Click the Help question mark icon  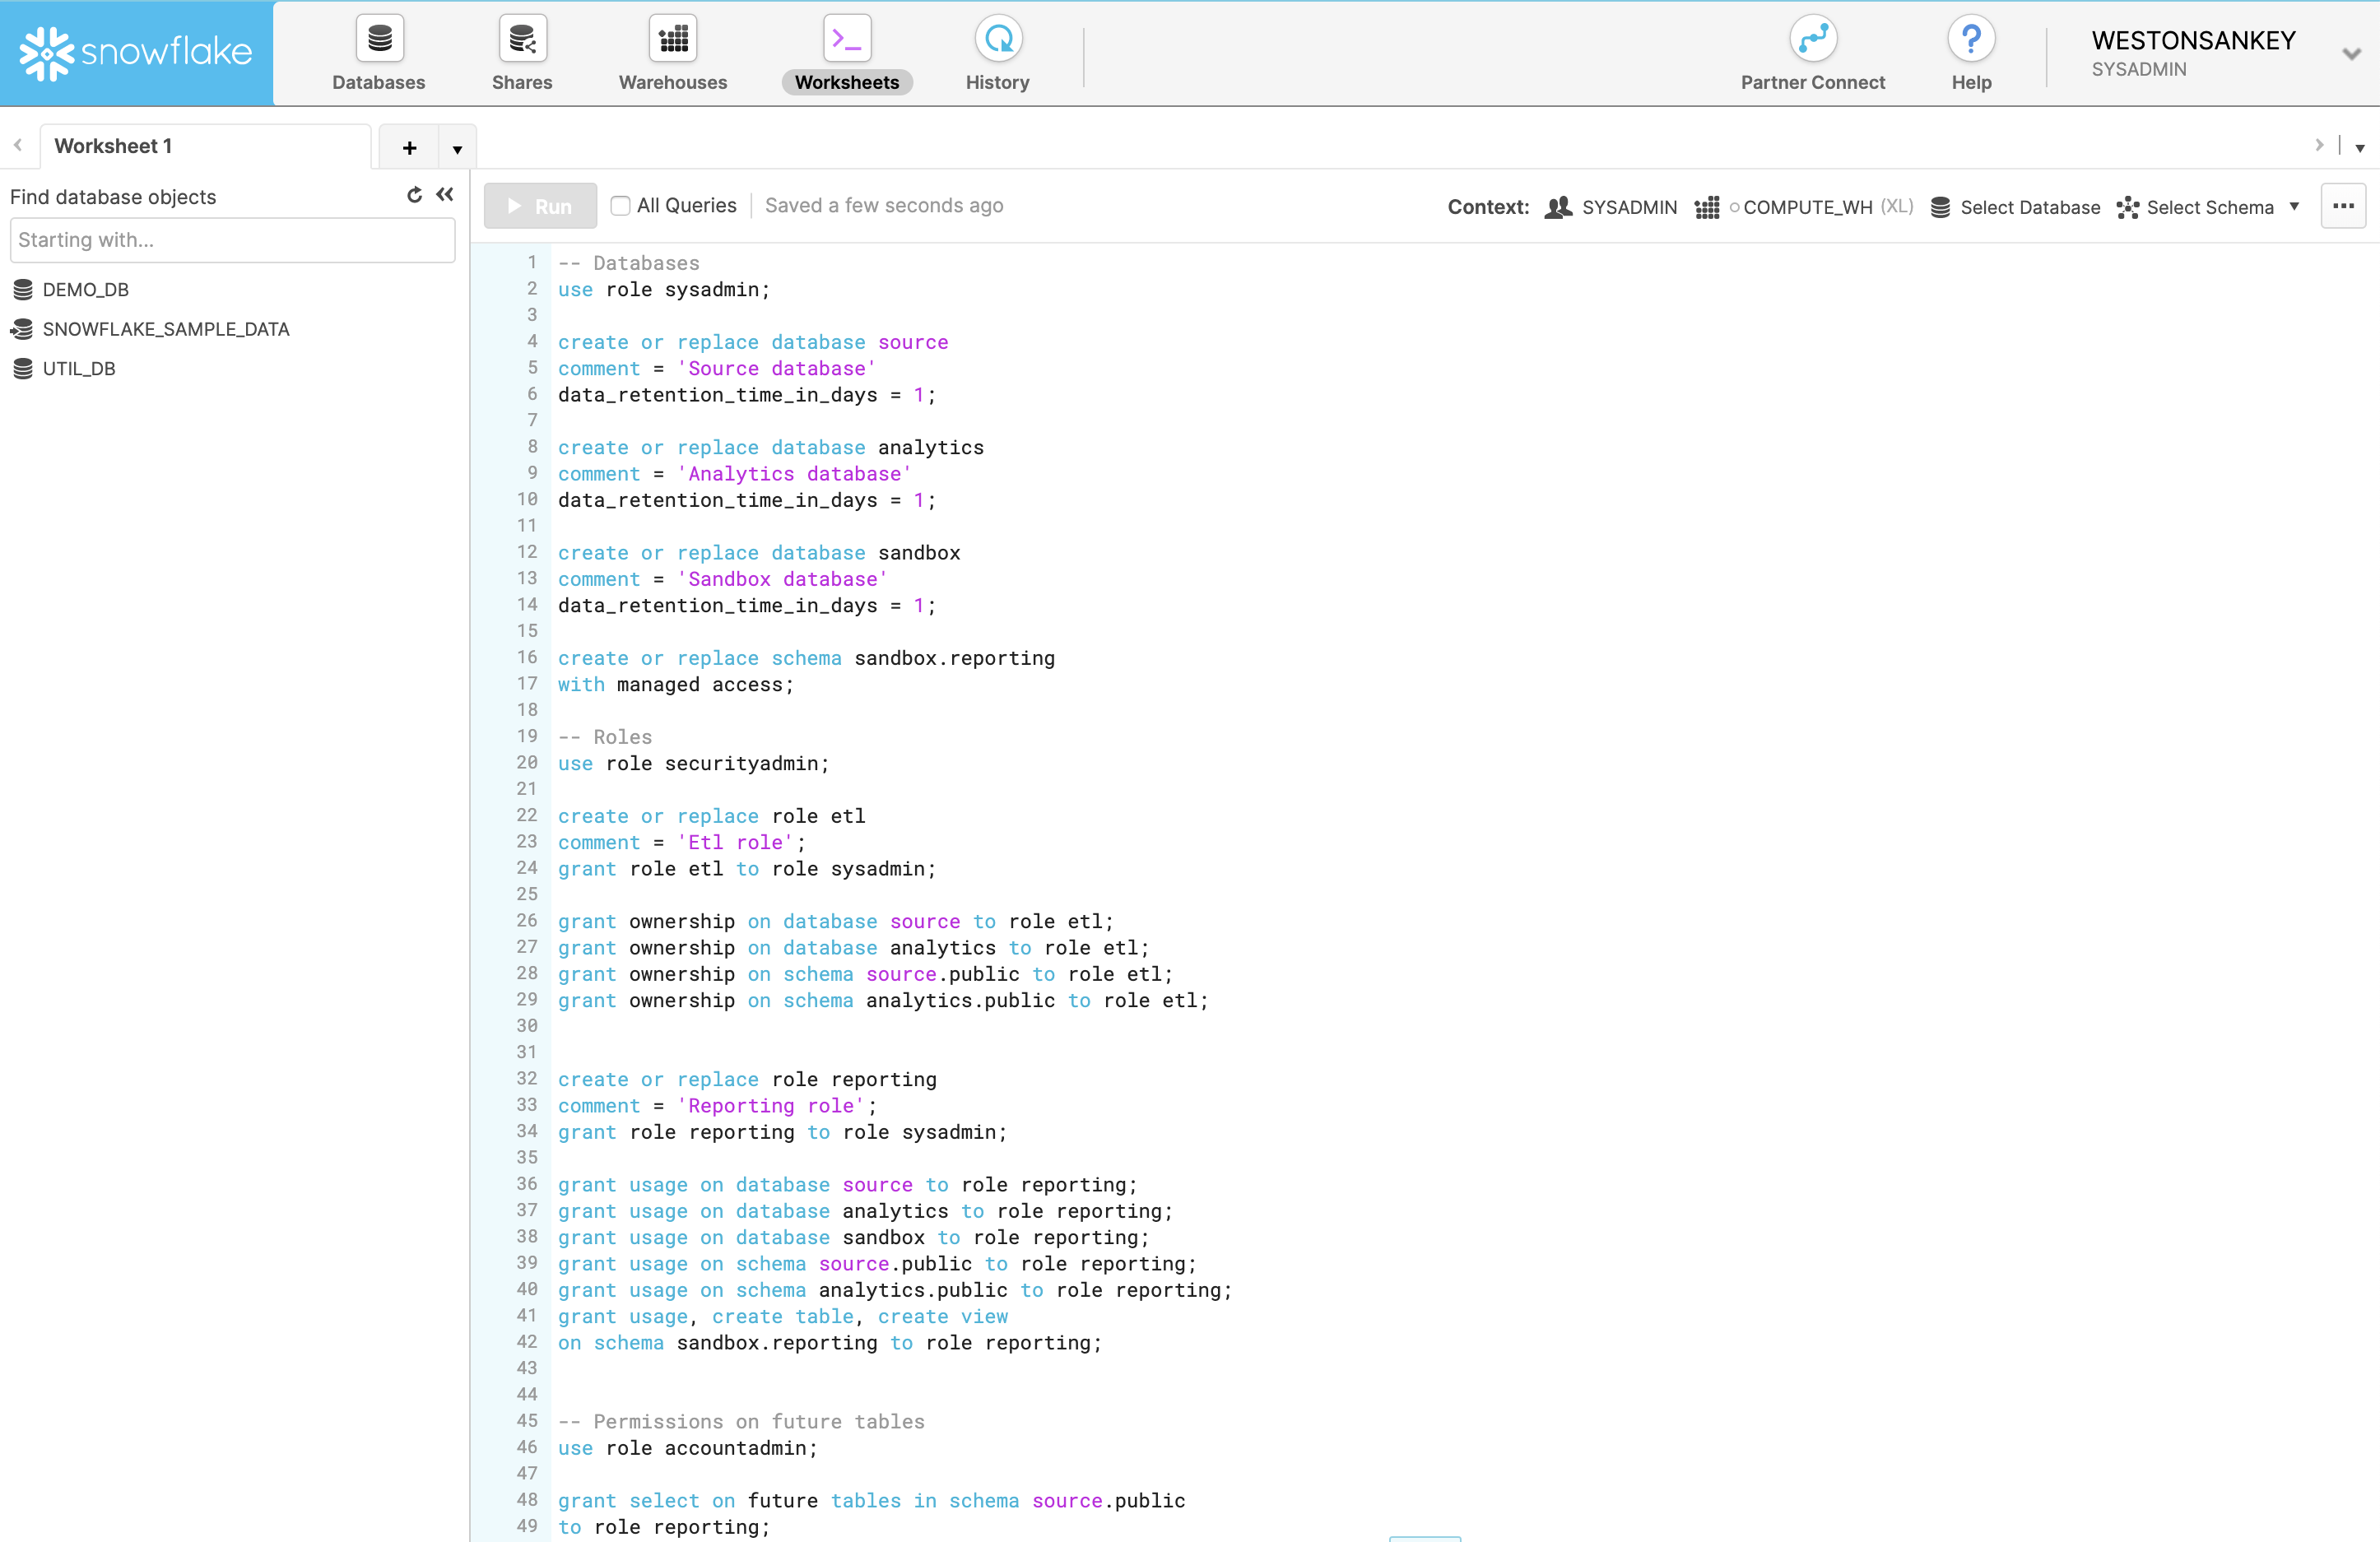coord(1971,39)
